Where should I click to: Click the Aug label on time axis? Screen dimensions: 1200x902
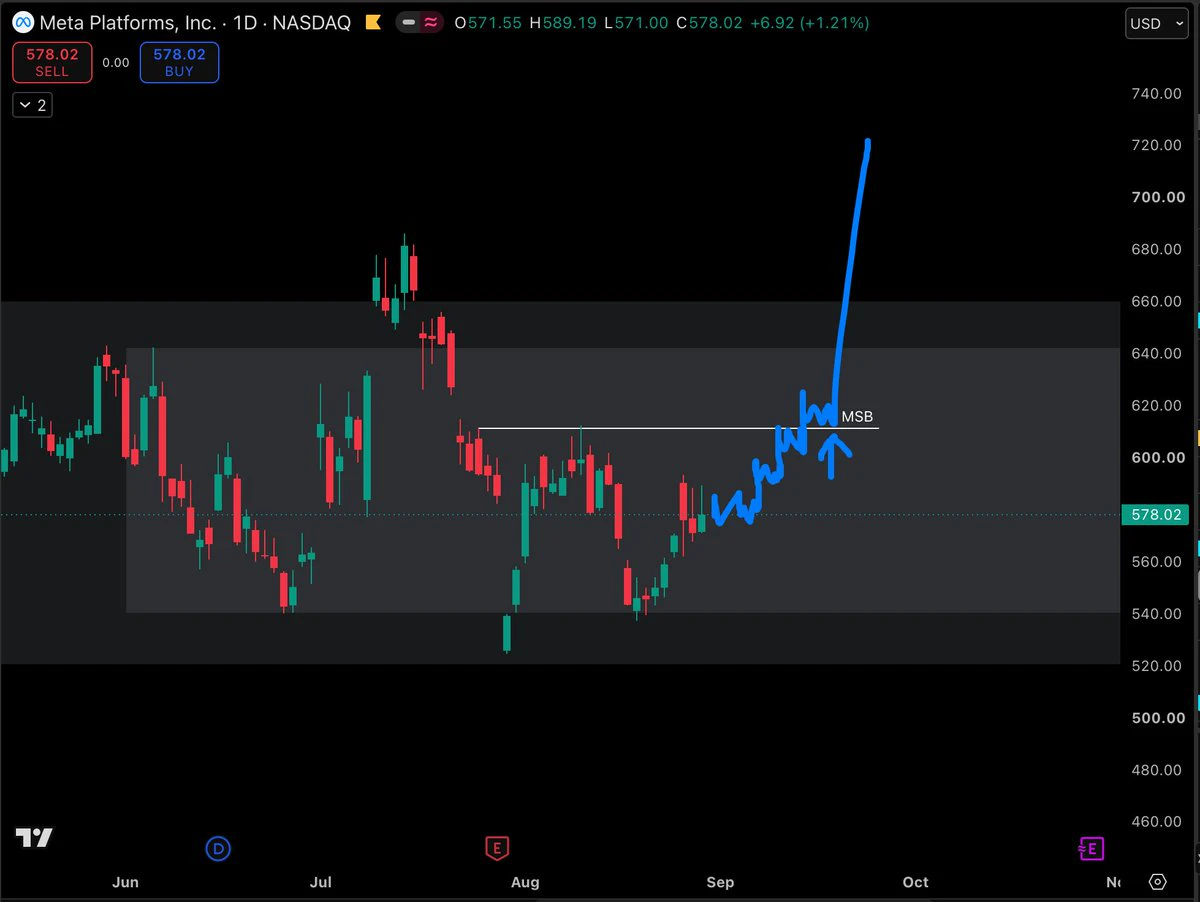tap(525, 882)
